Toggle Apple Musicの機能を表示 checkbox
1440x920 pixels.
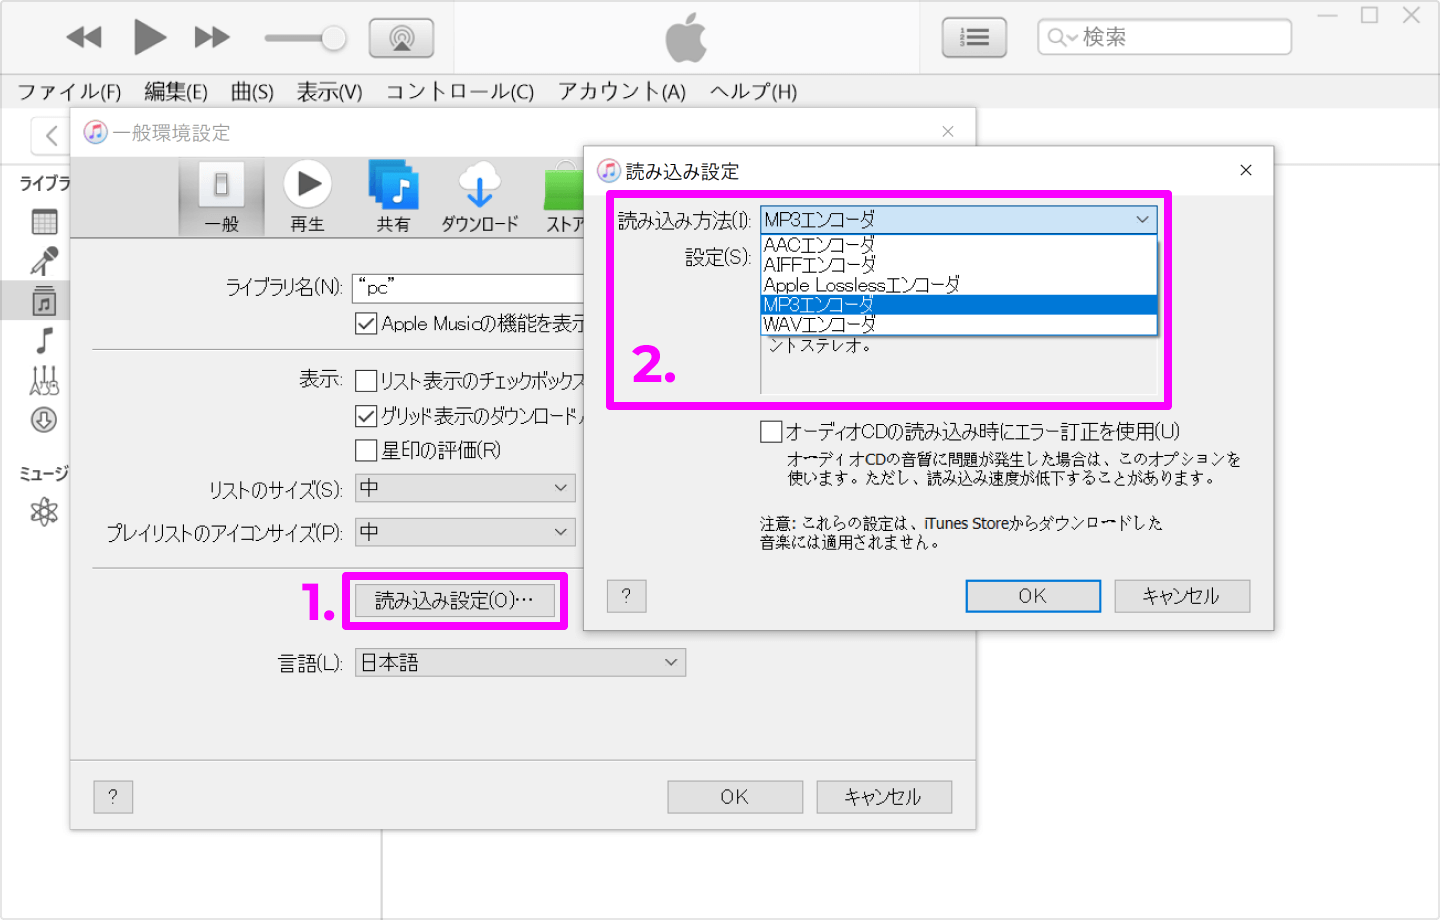point(366,324)
